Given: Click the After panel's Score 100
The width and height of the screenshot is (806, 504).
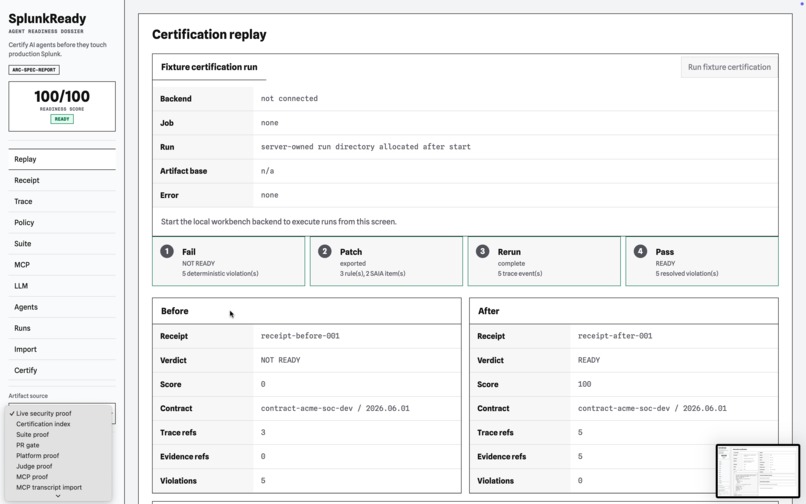Looking at the screenshot, I should tap(584, 384).
